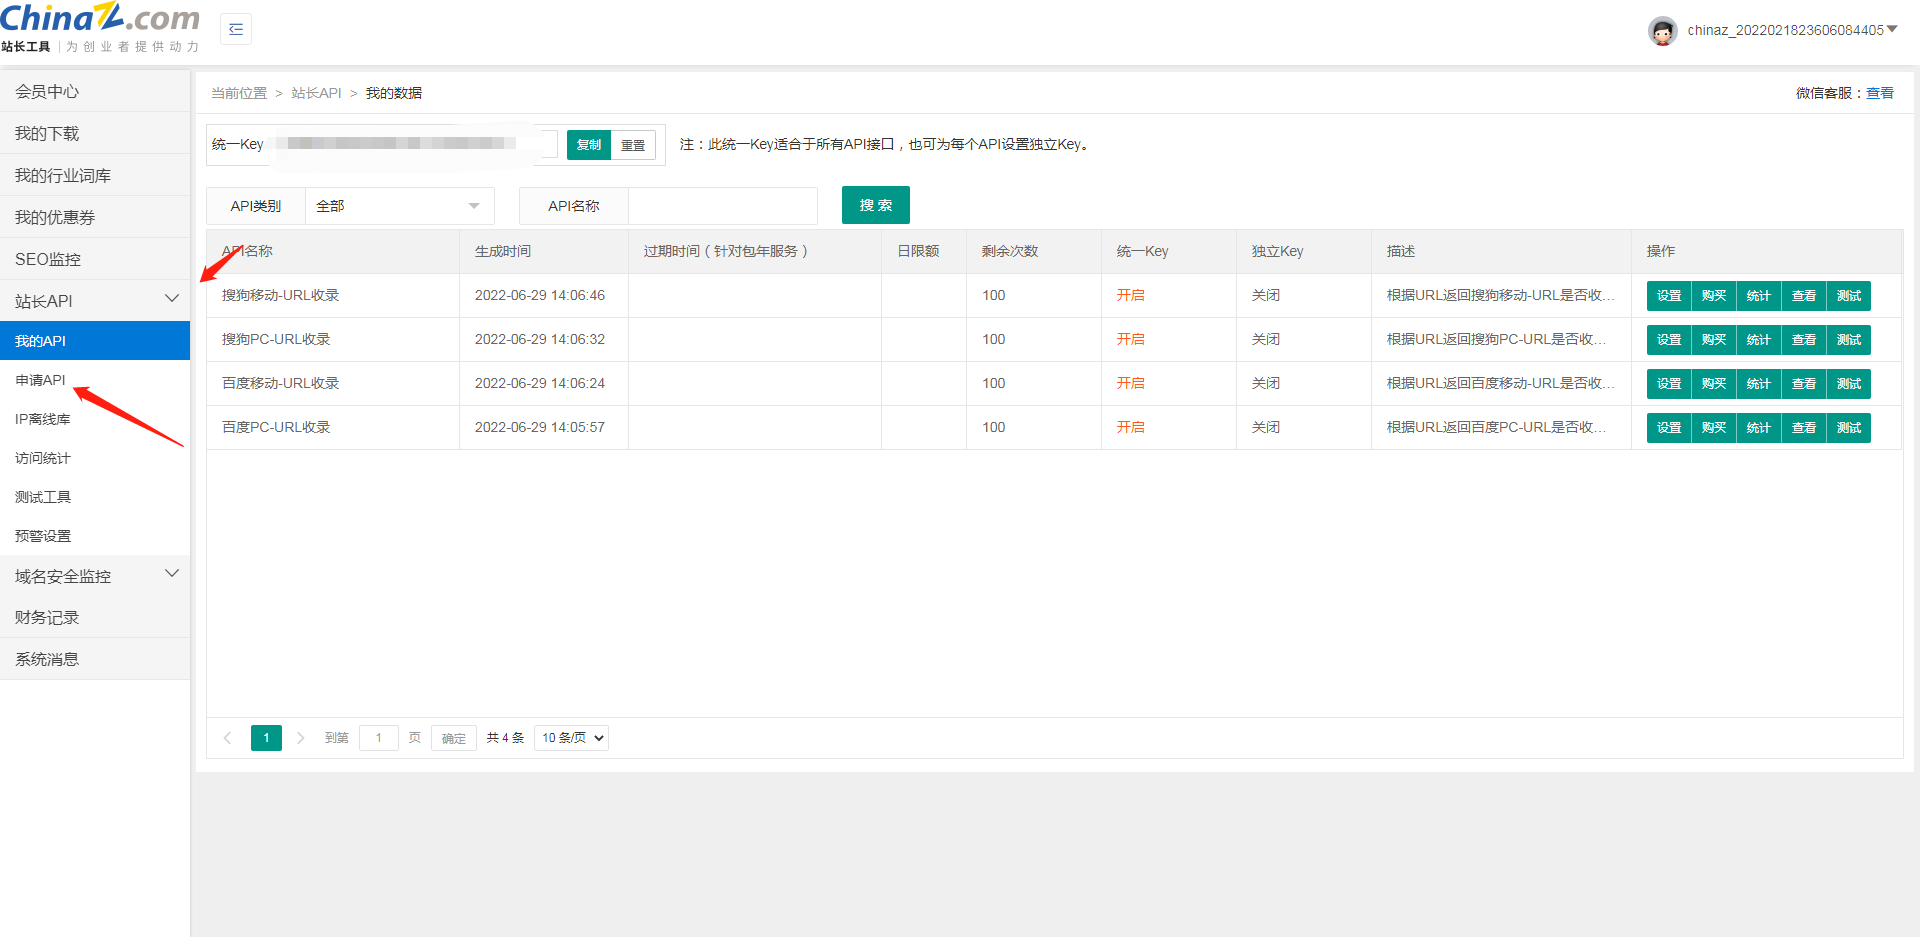1920x937 pixels.
Task: Open SEO监控 in the sidebar
Action: click(95, 259)
